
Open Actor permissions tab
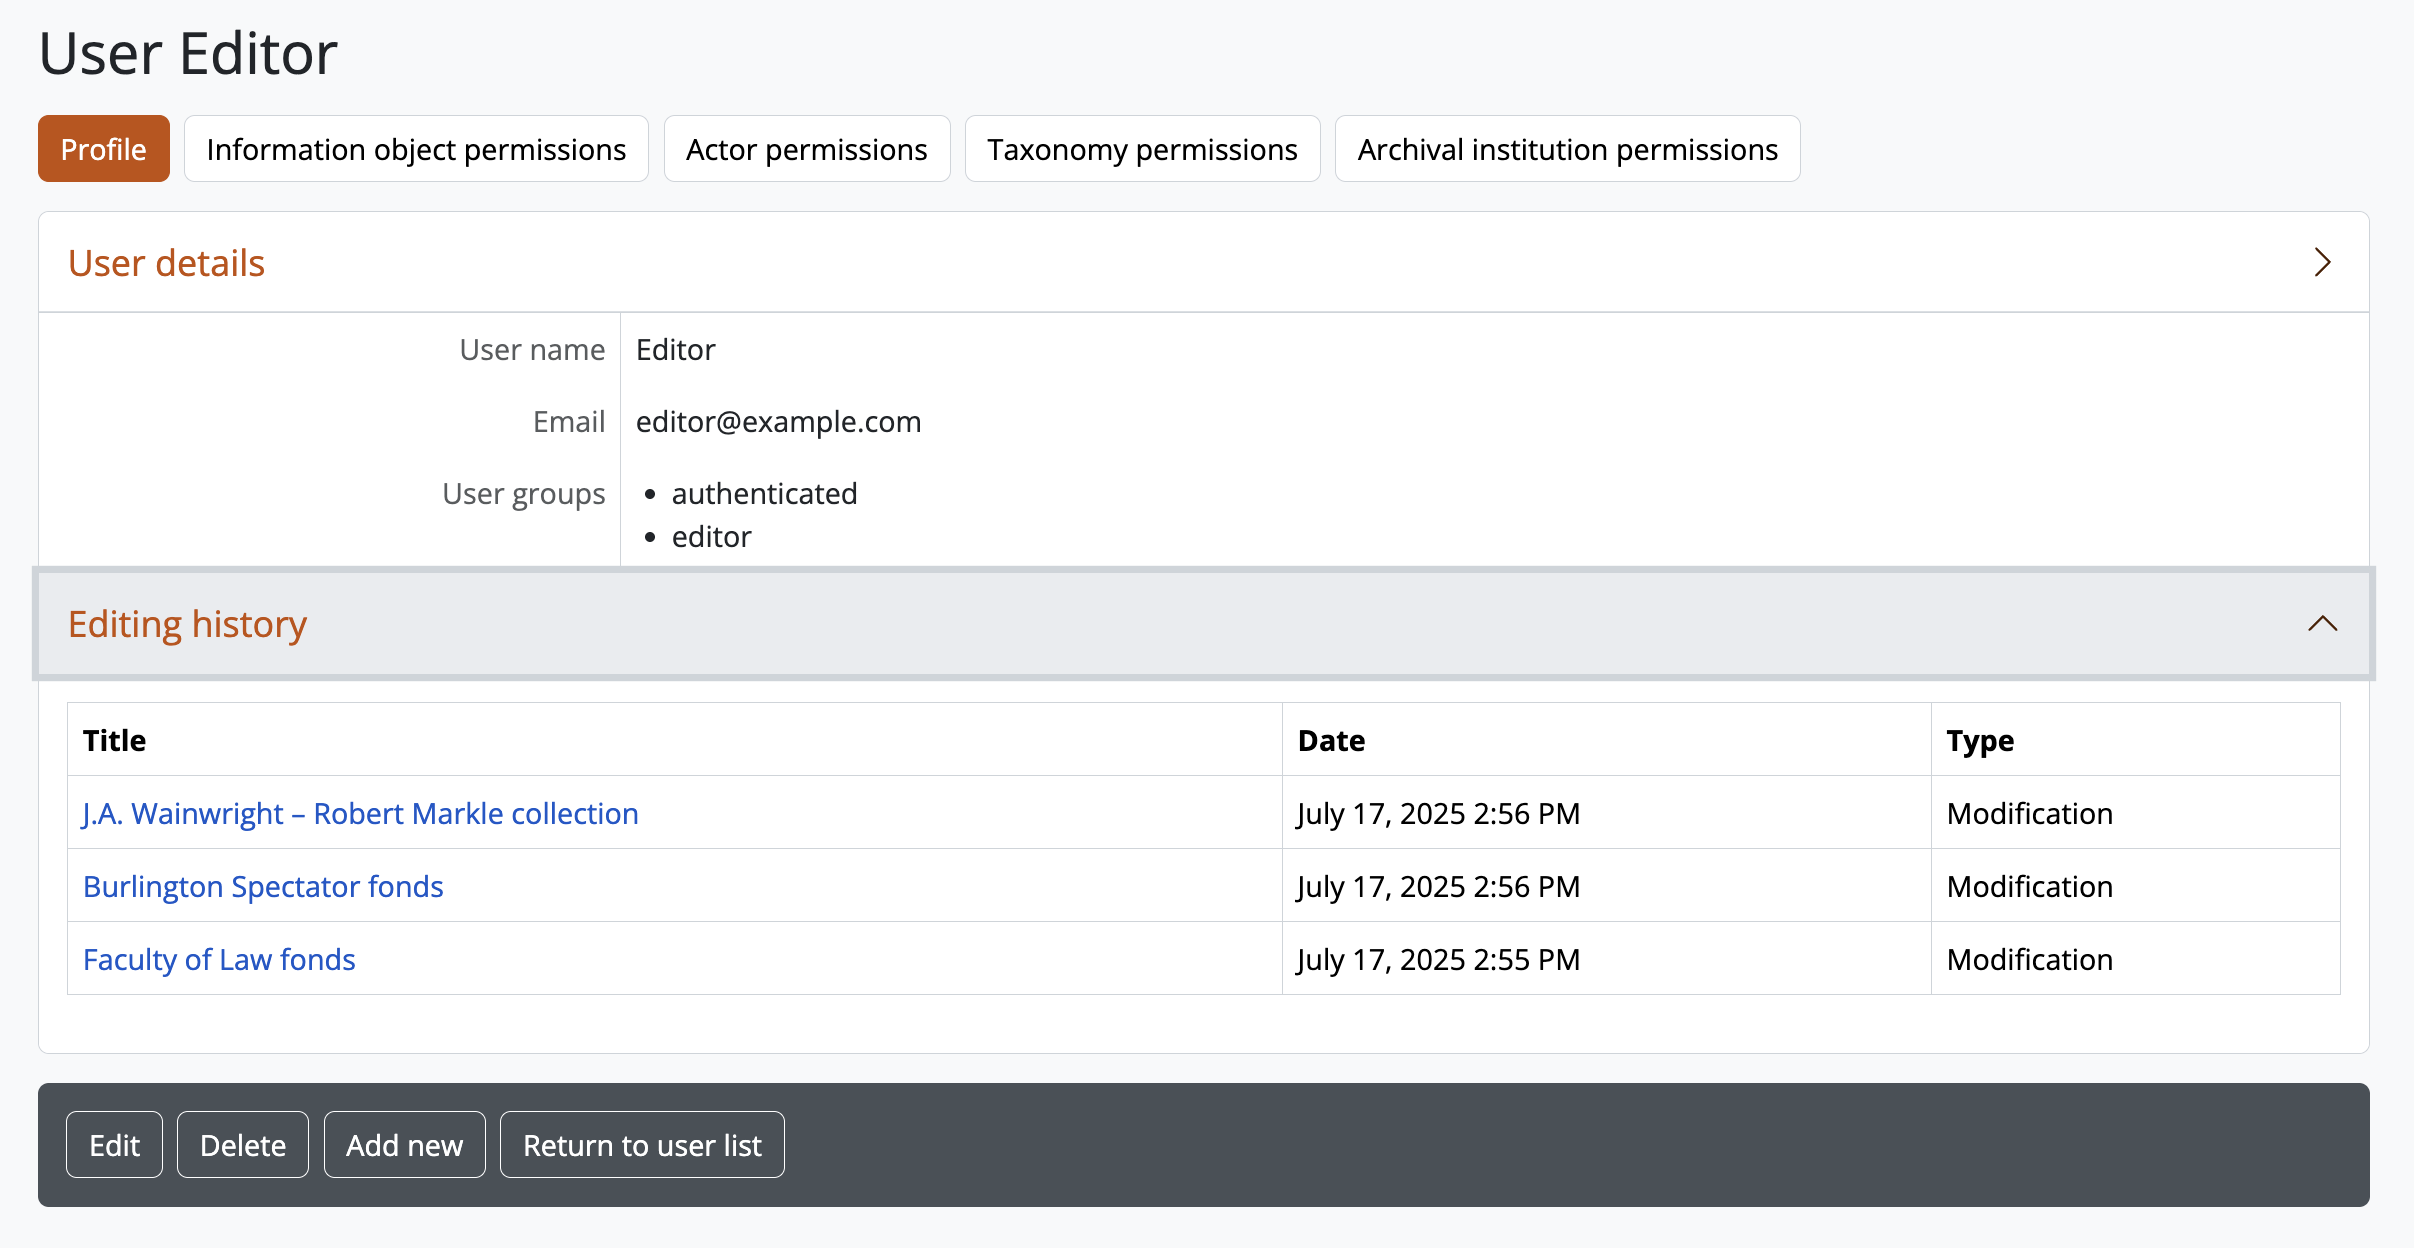pos(806,149)
